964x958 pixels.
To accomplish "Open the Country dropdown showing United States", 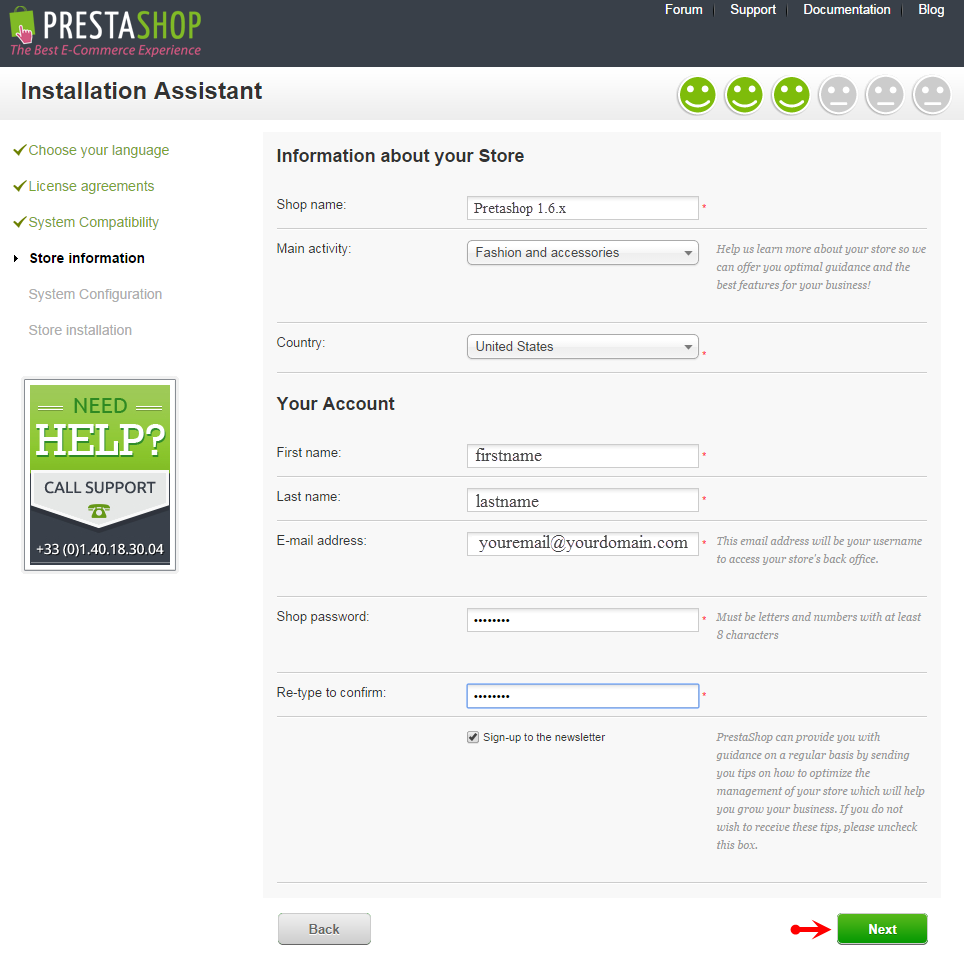I will pos(582,347).
